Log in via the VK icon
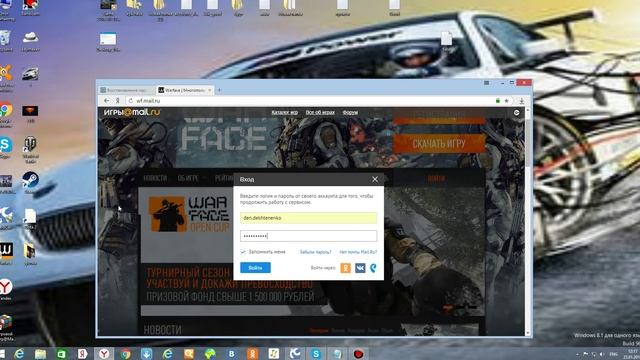The width and height of the screenshot is (640, 360). pos(360,268)
